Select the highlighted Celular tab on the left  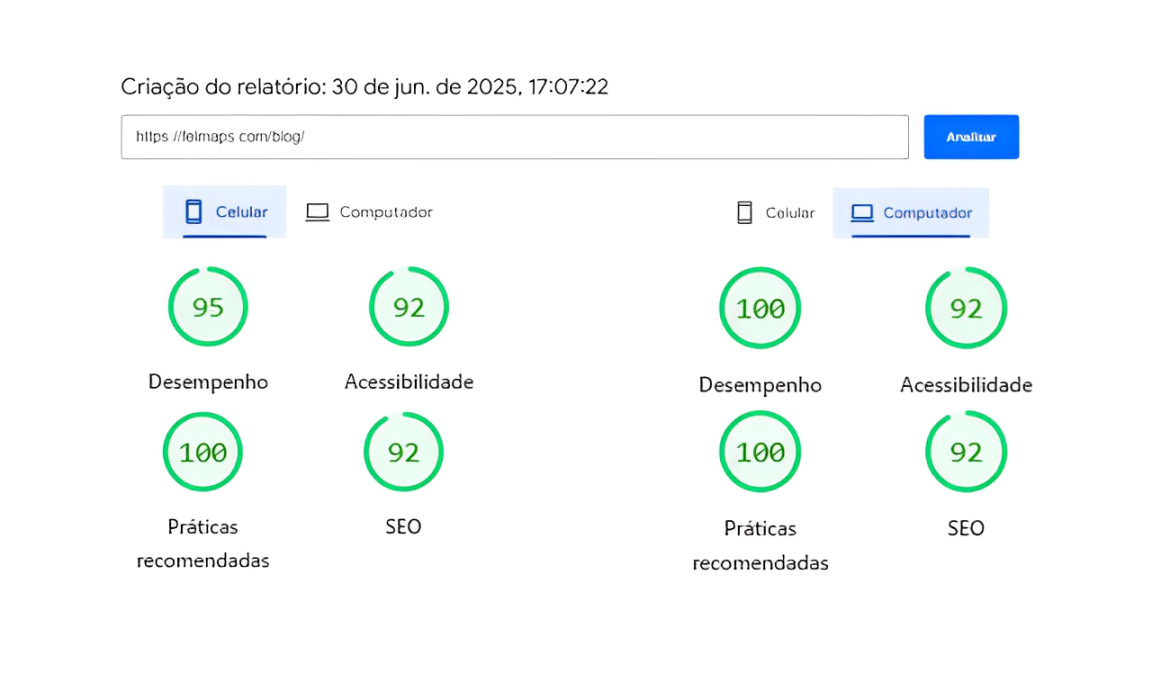(225, 212)
